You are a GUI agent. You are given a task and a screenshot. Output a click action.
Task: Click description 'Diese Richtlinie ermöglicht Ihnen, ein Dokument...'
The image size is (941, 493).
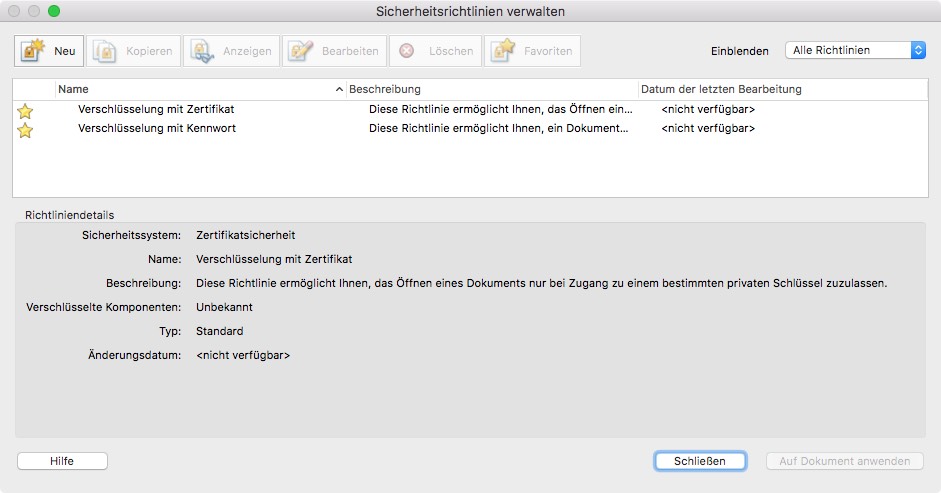(x=499, y=128)
